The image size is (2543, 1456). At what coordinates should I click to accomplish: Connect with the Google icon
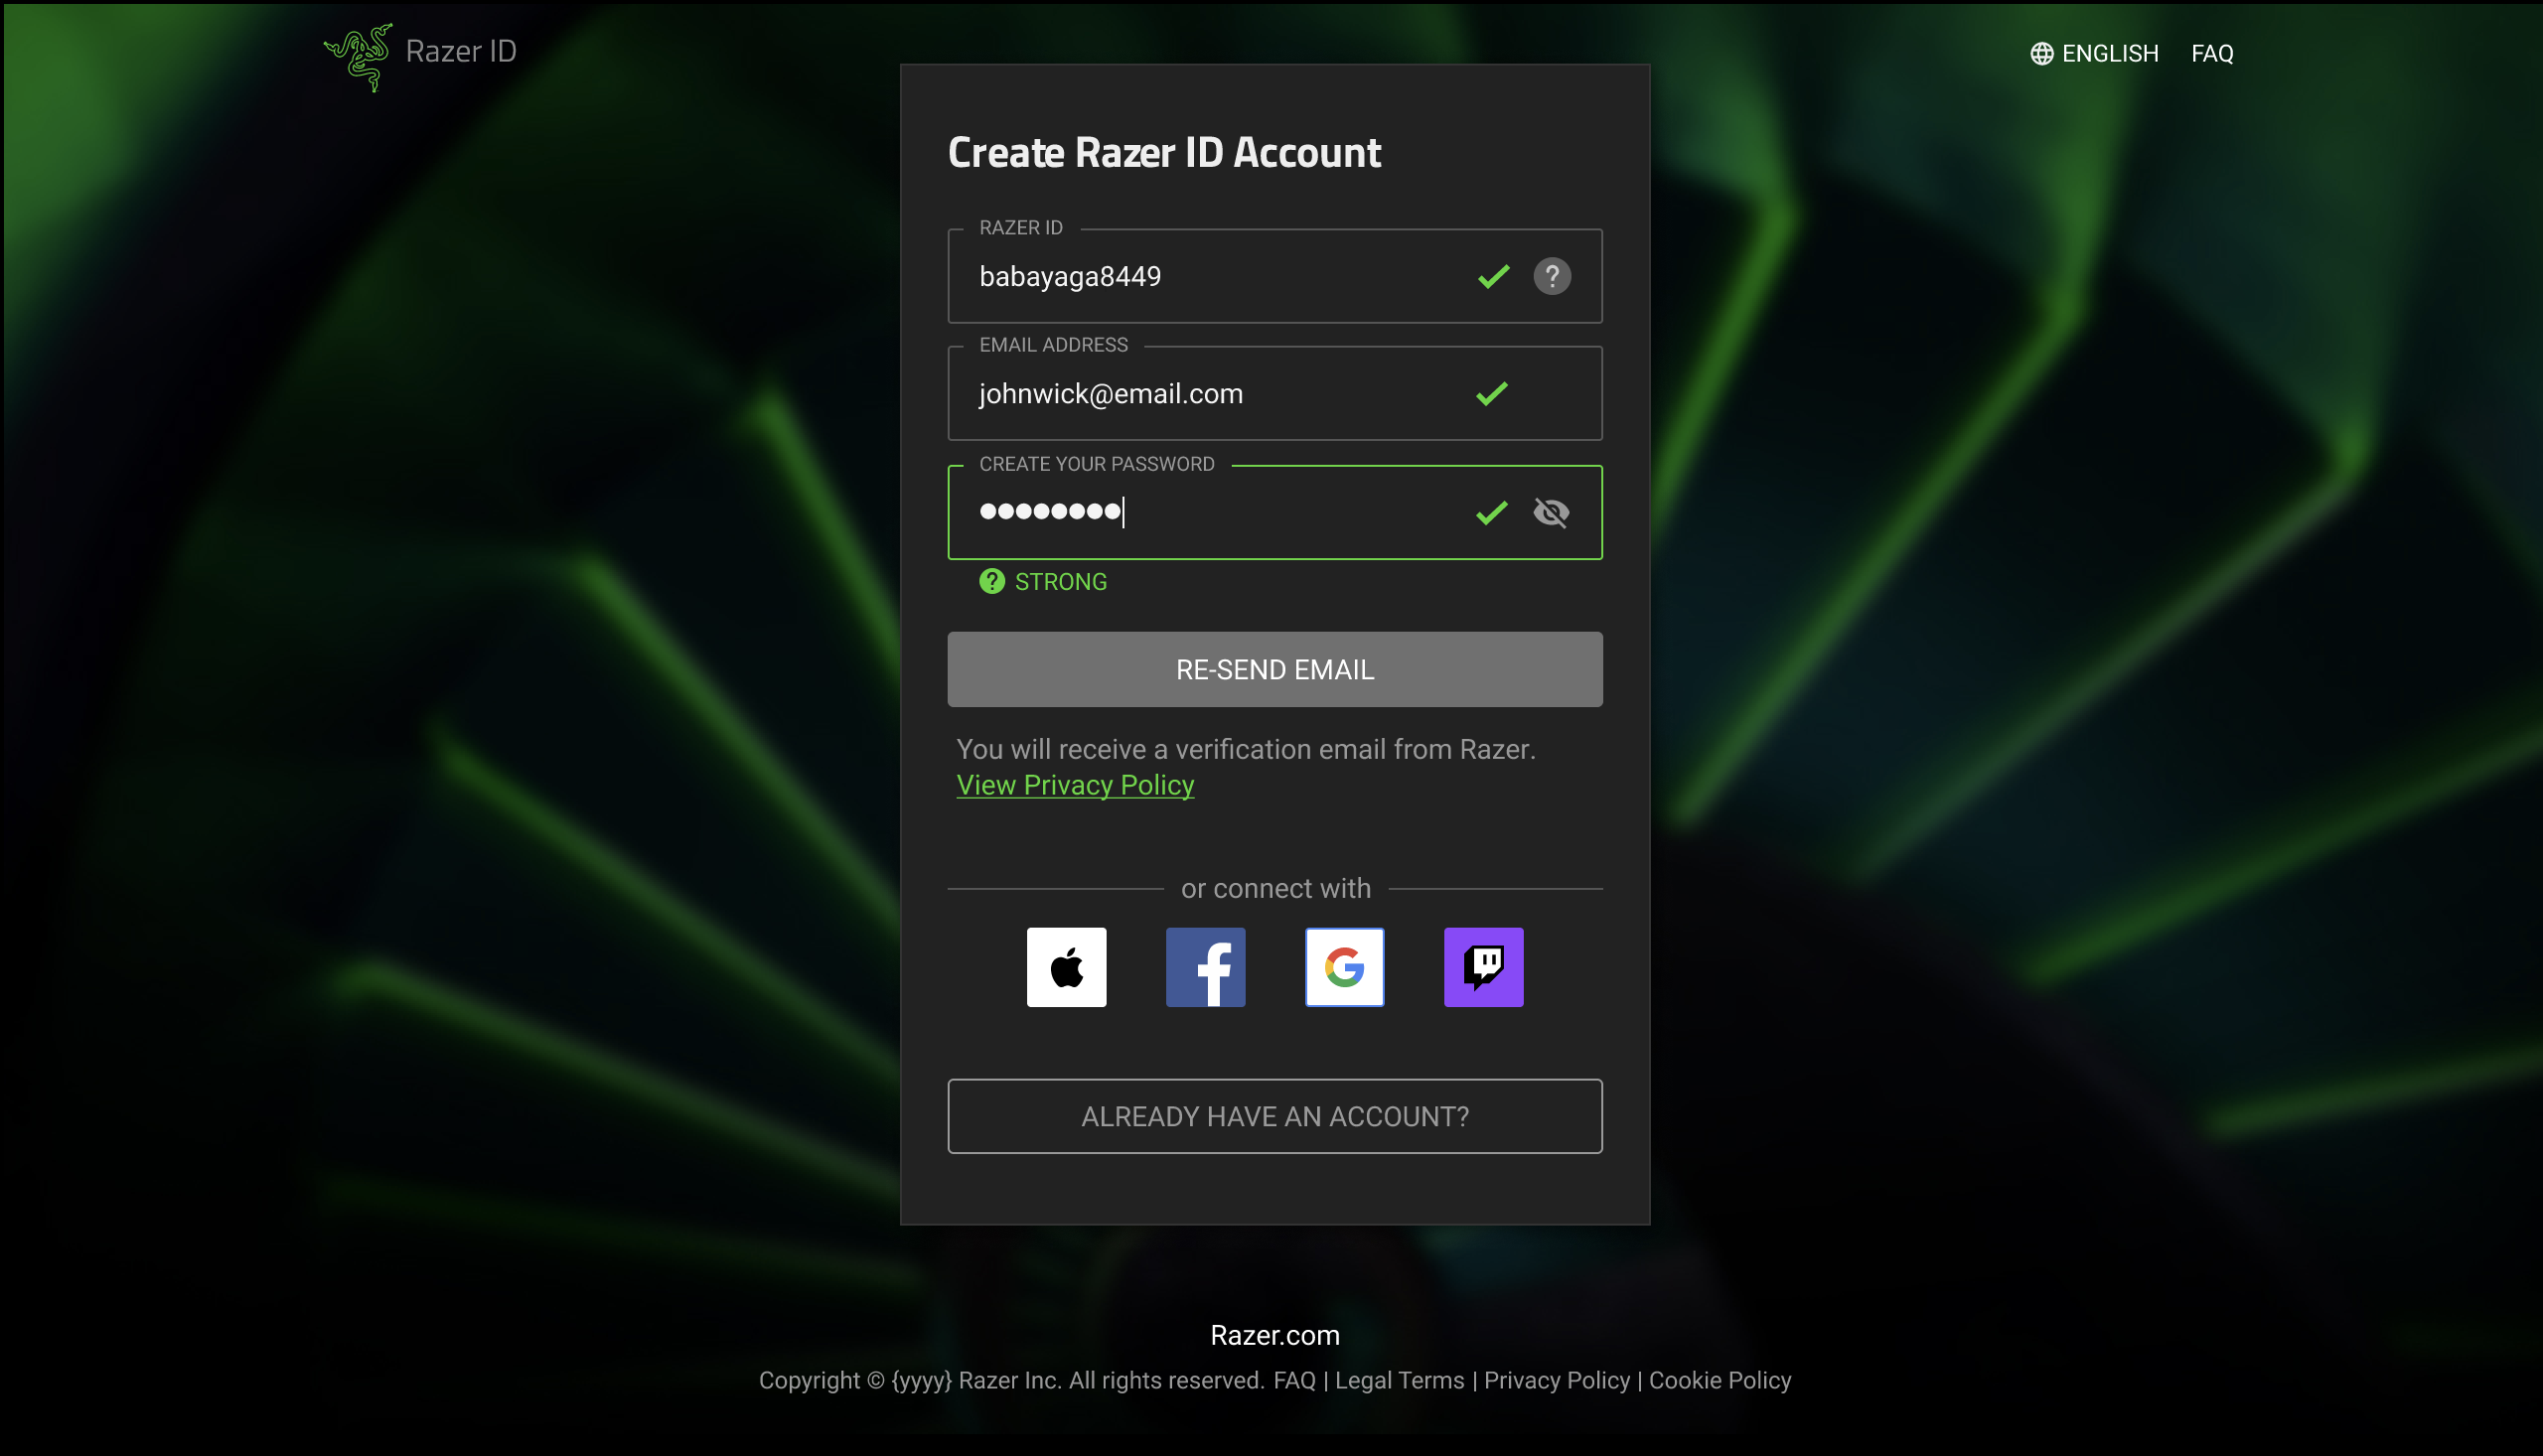(x=1344, y=967)
